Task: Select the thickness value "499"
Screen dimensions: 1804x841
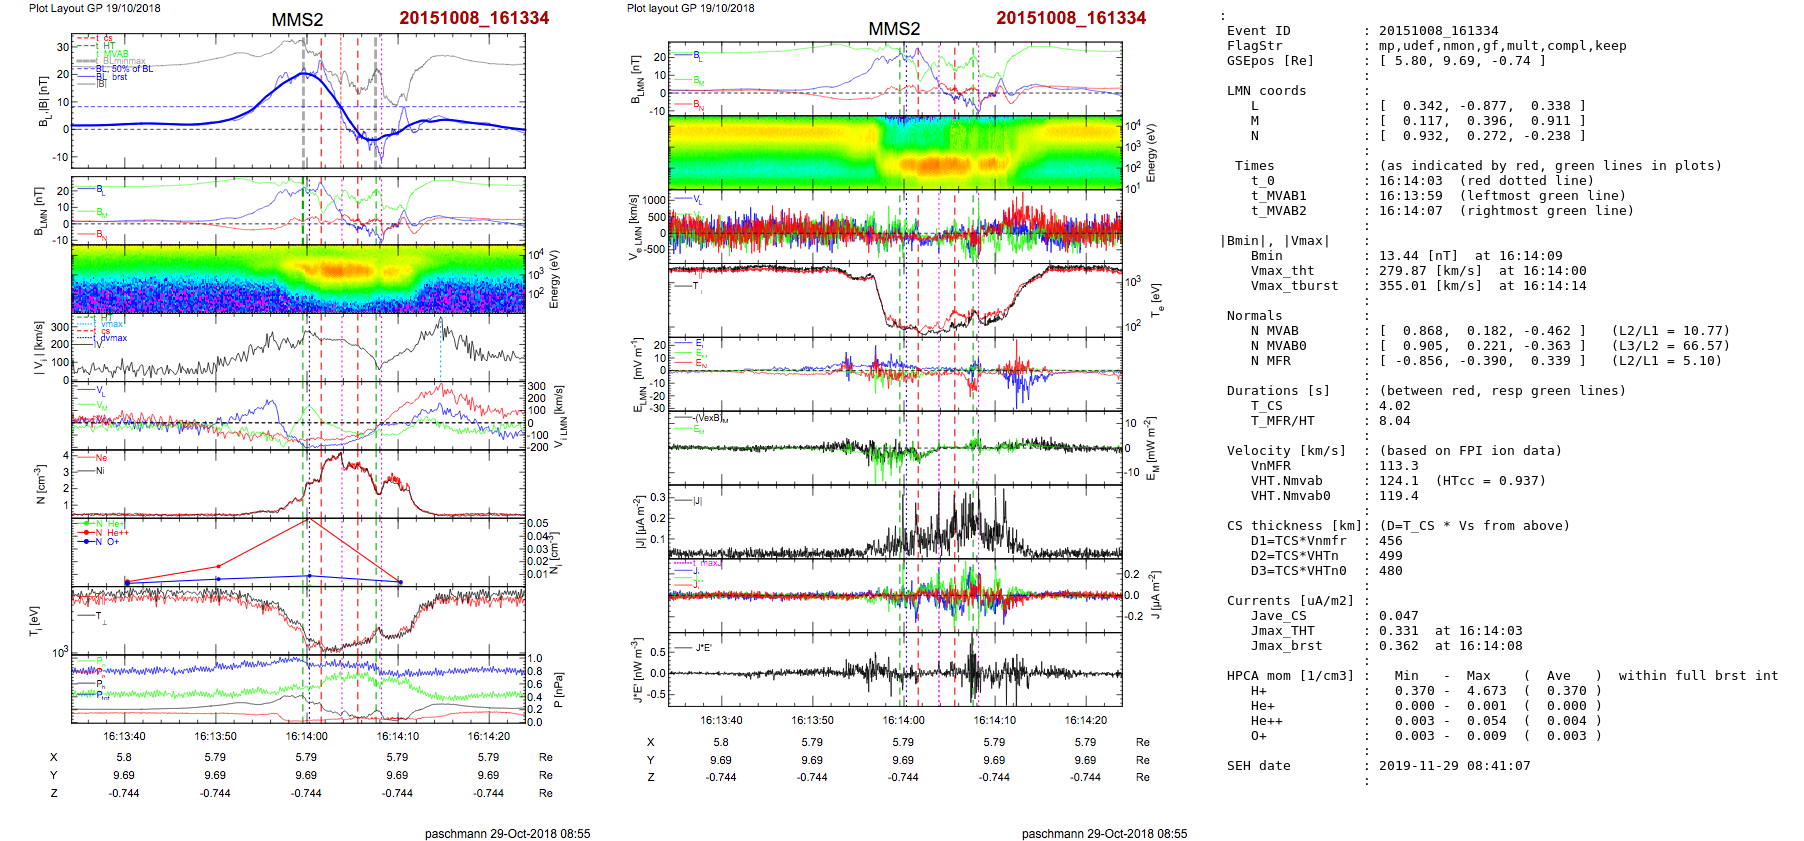Action: click(1391, 556)
